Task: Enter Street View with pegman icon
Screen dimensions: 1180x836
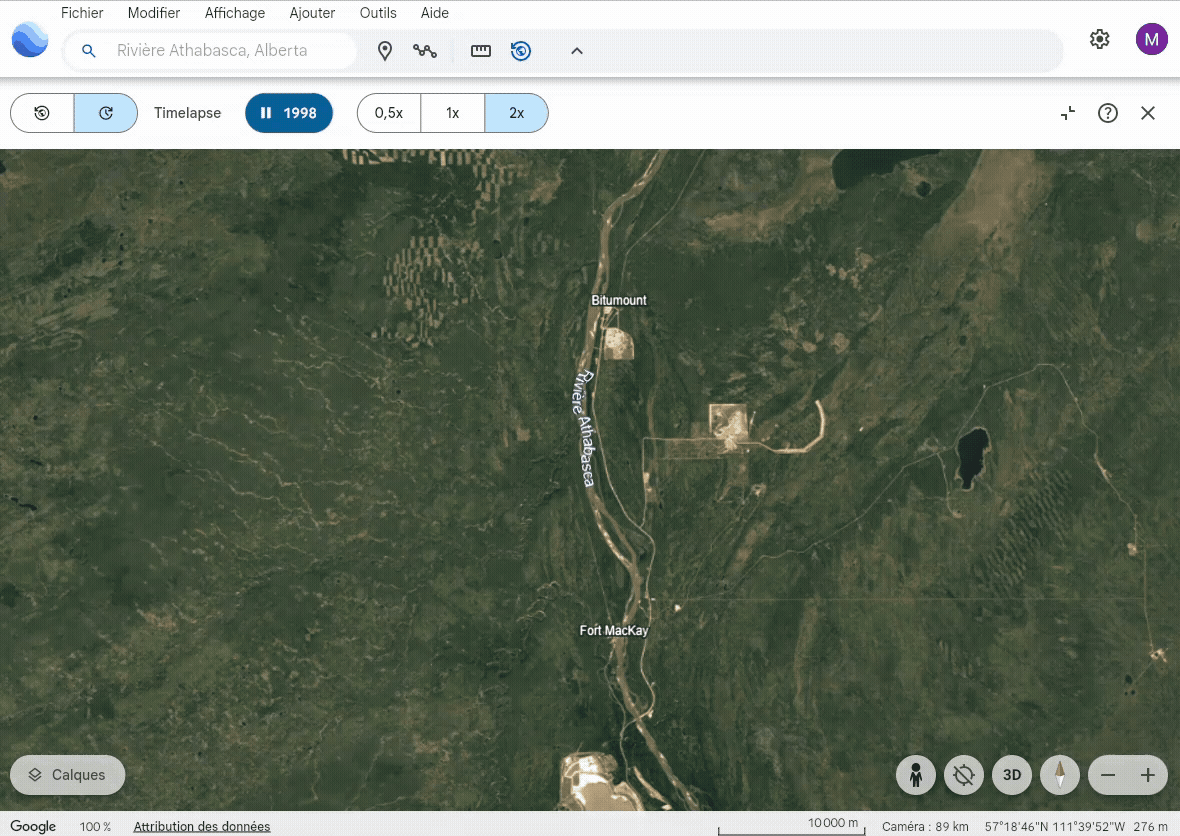Action: click(916, 775)
